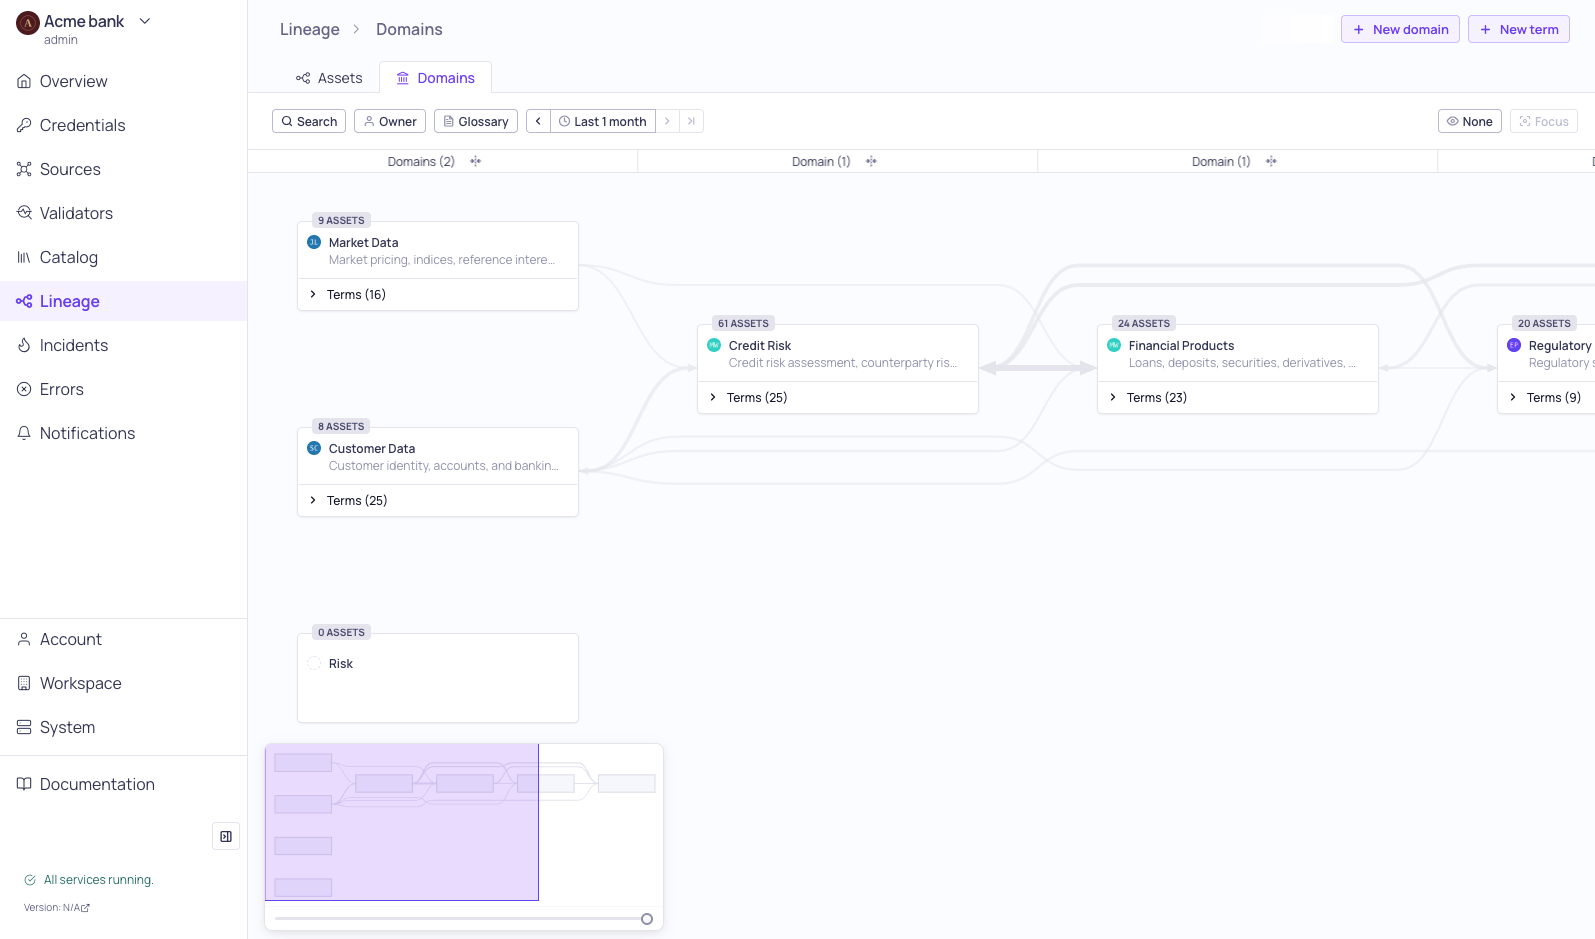Select the Domains tab
The height and width of the screenshot is (939, 1595).
(x=435, y=78)
